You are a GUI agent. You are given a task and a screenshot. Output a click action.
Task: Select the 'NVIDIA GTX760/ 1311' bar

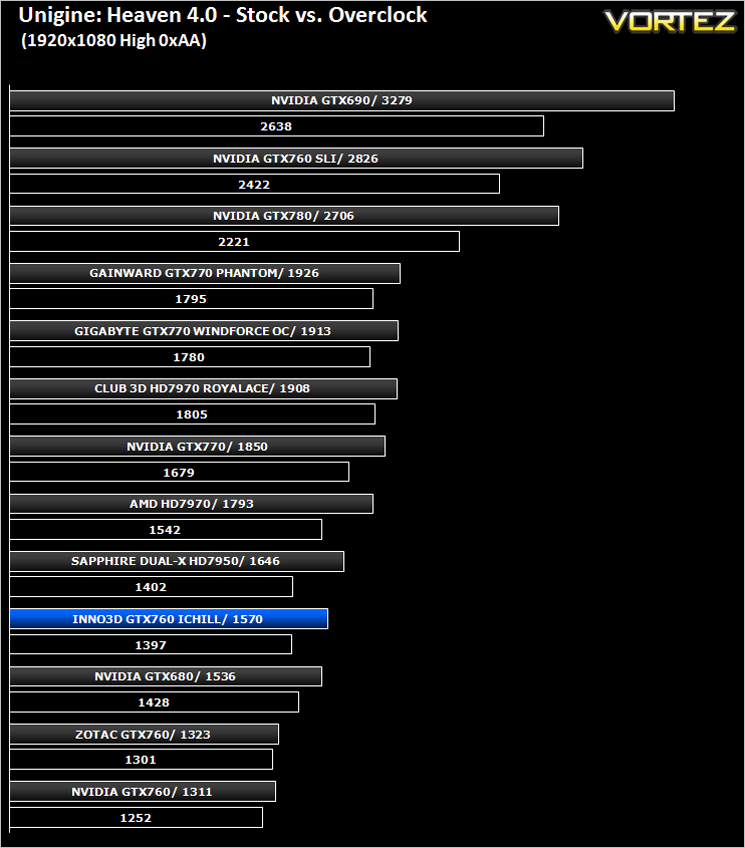click(143, 792)
